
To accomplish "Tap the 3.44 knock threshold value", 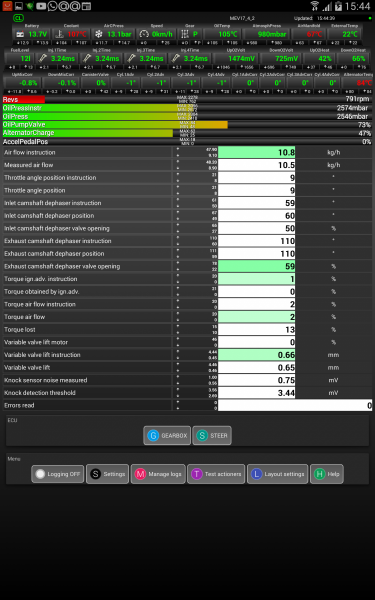I will point(256,393).
